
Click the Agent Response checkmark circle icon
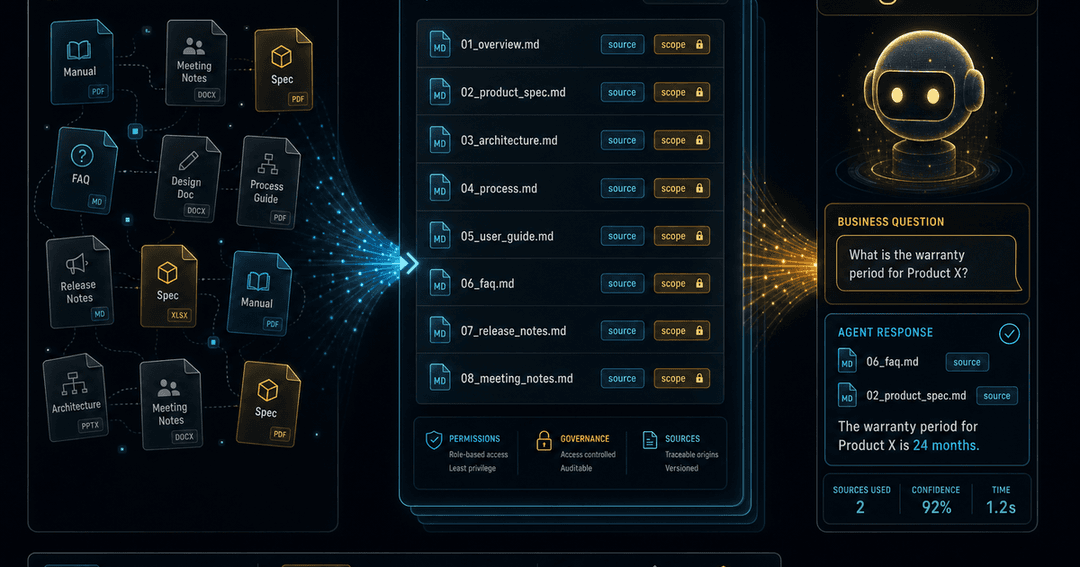click(x=1009, y=334)
